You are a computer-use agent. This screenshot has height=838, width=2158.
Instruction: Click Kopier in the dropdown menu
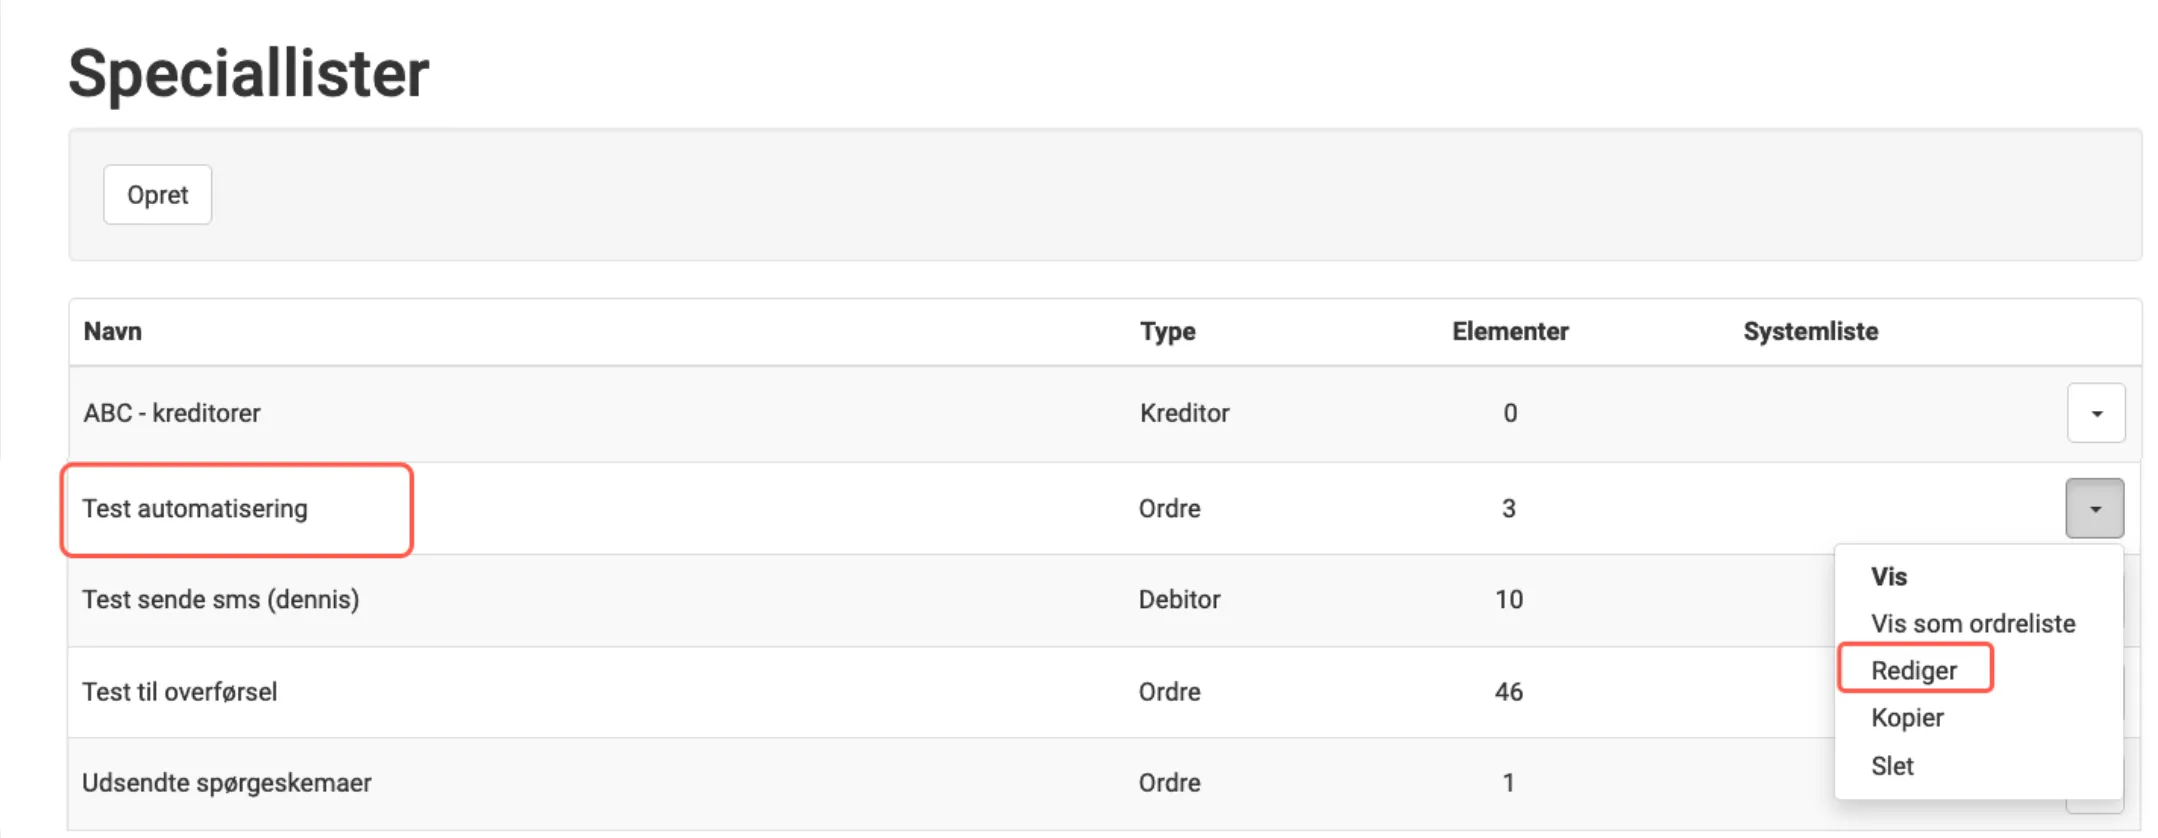point(1907,718)
